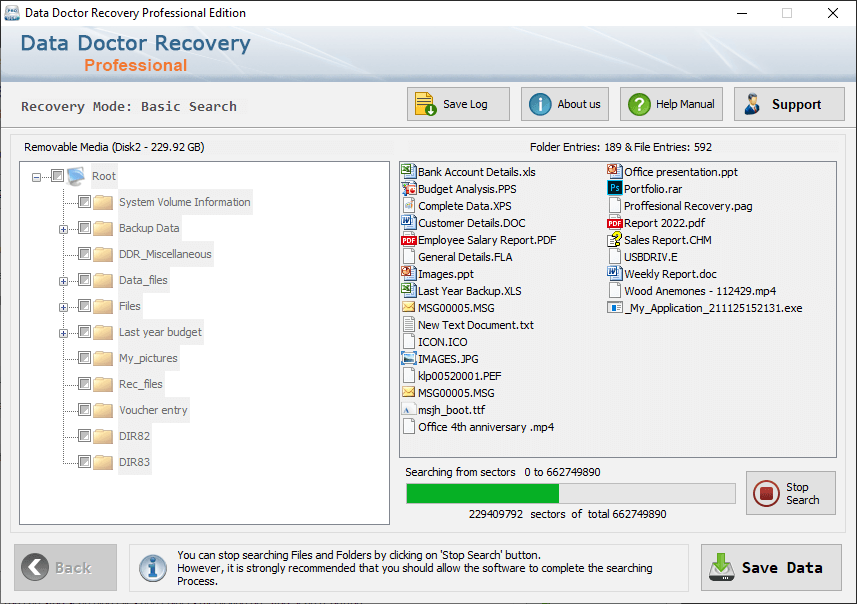Check the Last year budget checkbox
The width and height of the screenshot is (857, 604).
point(84,332)
